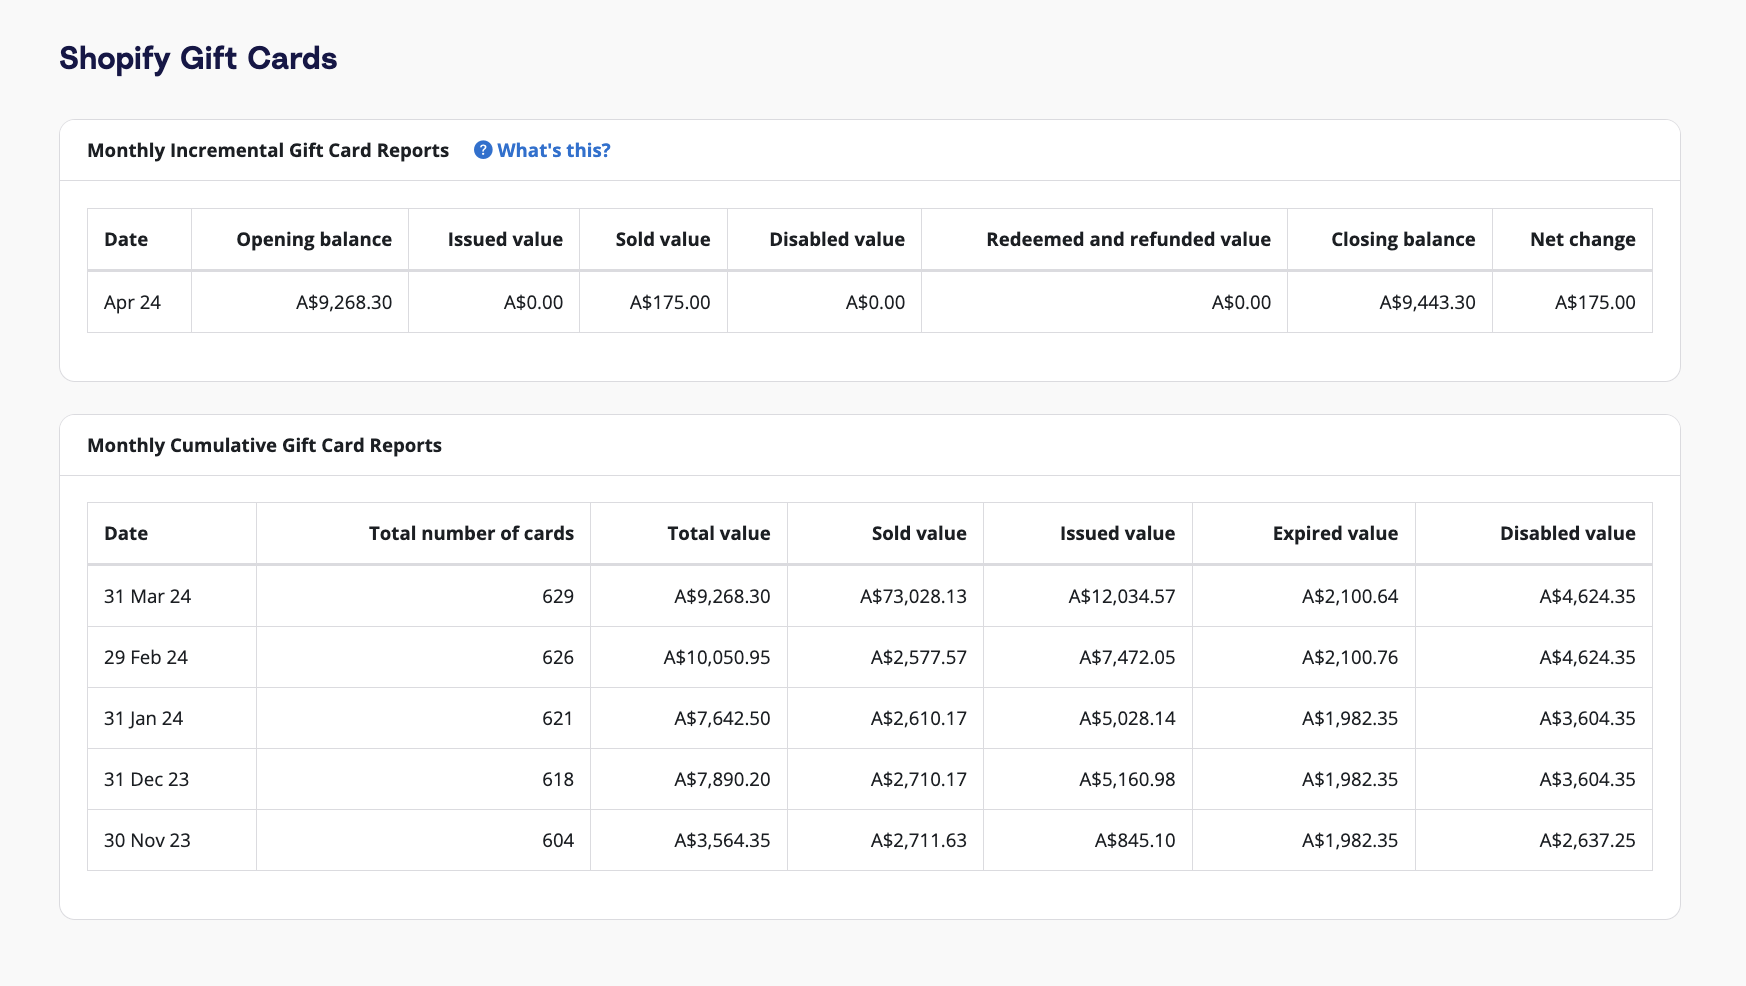
Task: Click the Total number of cards header
Action: (423, 533)
